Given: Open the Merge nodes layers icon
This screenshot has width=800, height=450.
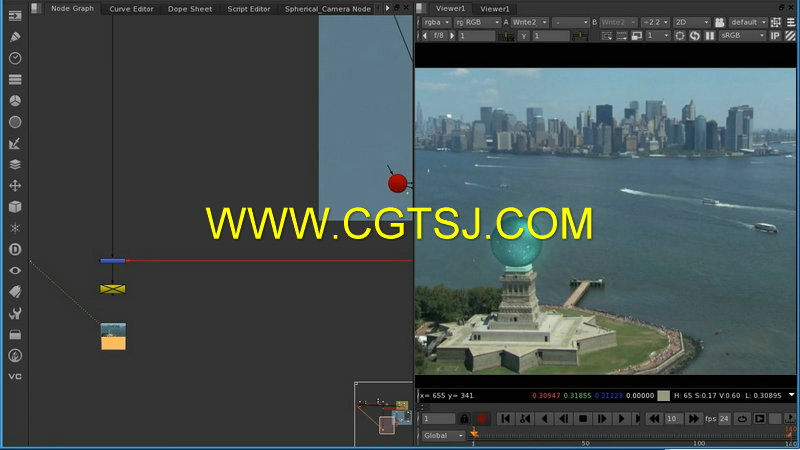Looking at the screenshot, I should pos(15,164).
